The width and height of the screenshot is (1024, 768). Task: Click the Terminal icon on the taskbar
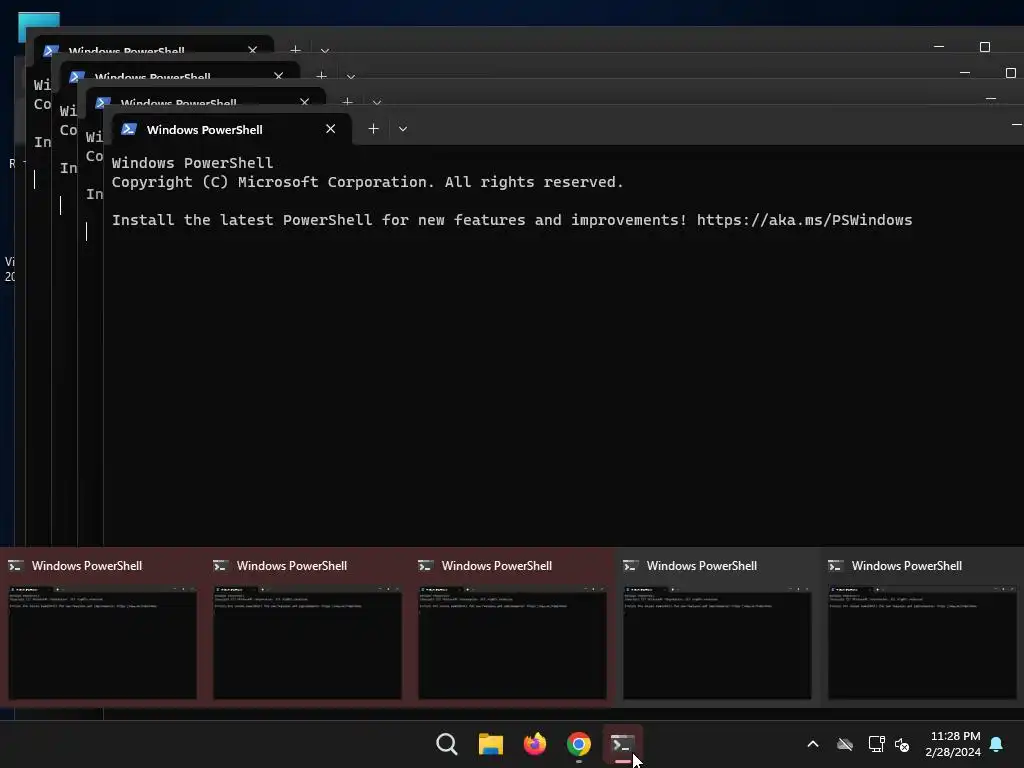tap(622, 744)
